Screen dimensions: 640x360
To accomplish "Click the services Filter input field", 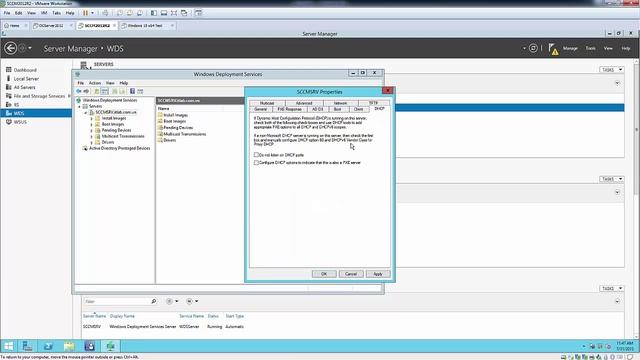I will click(x=116, y=301).
